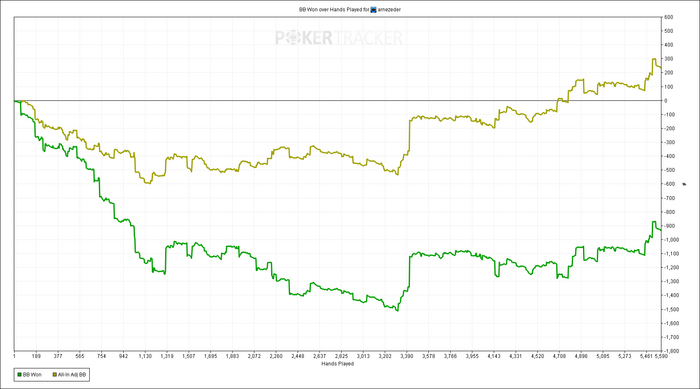Click the x-axis label 942
The image size is (700, 389).
124,356
